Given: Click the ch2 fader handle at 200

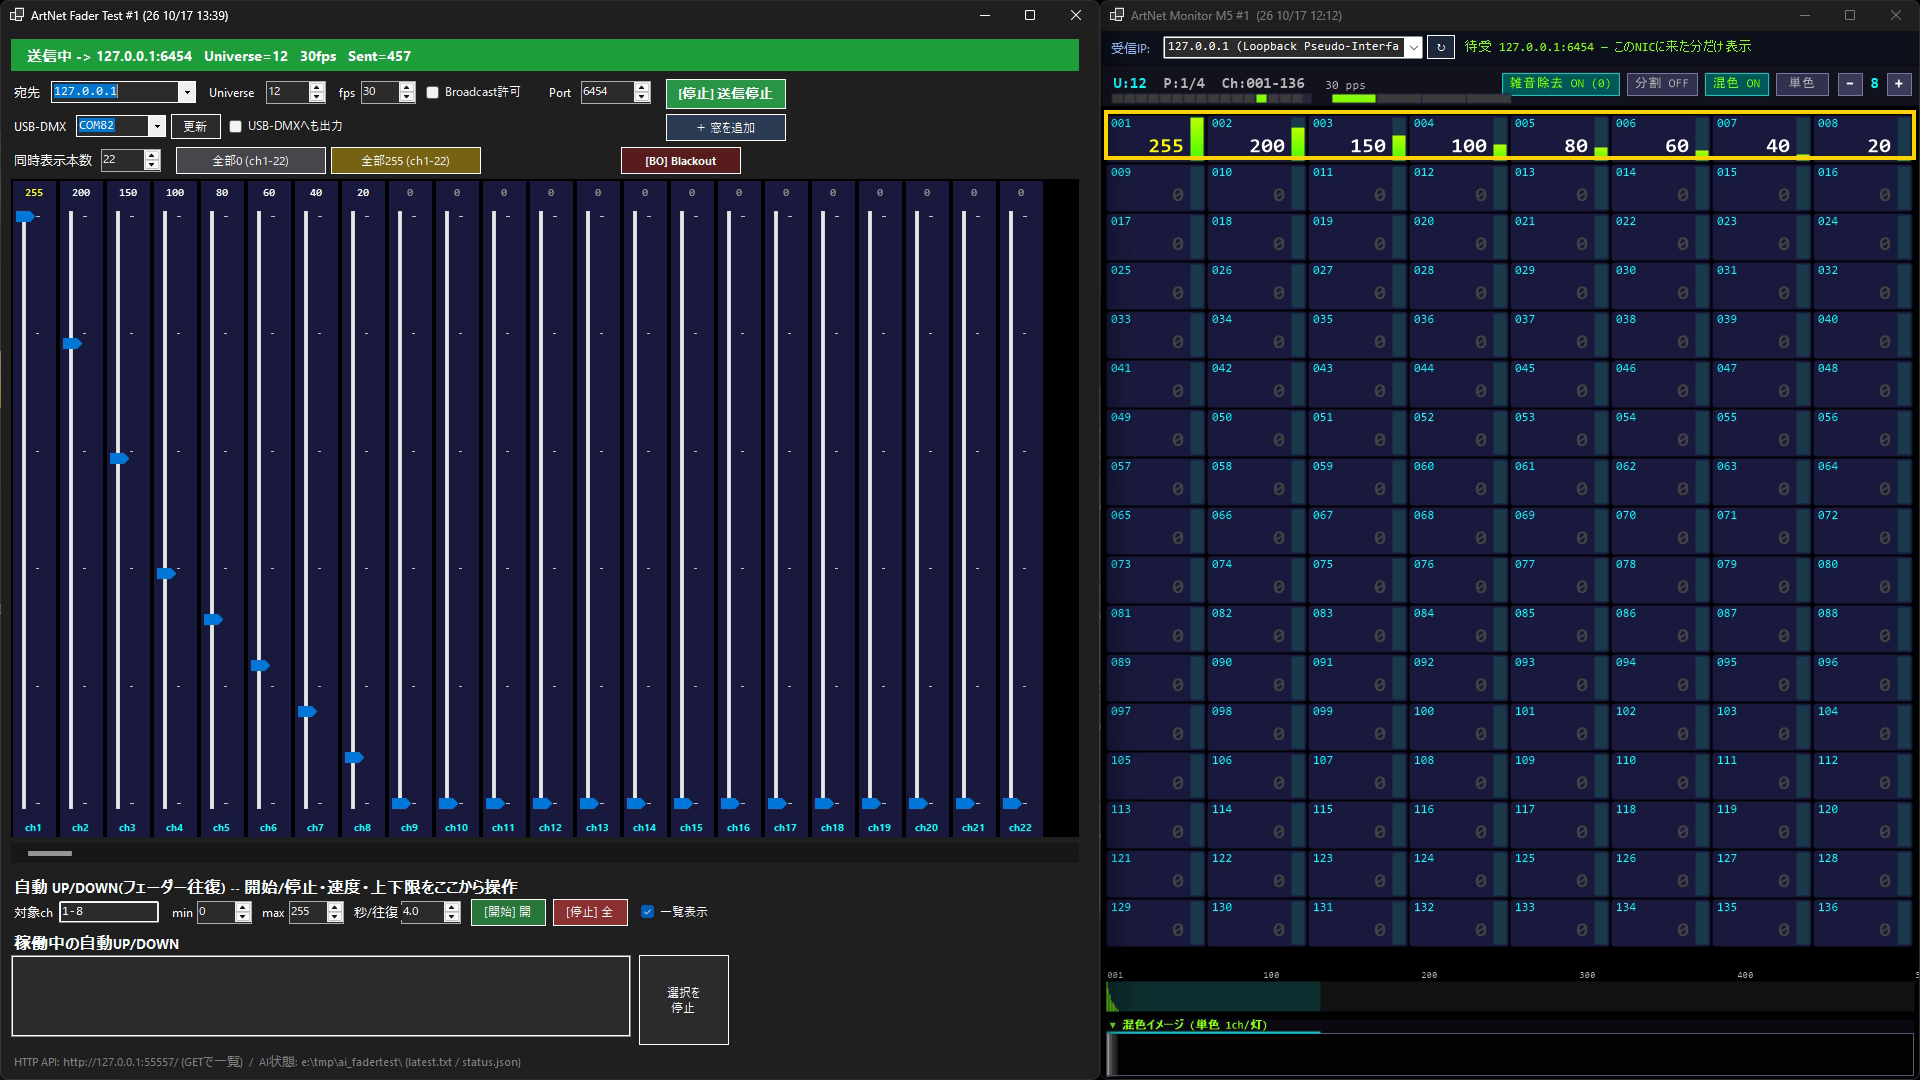Looking at the screenshot, I should tap(72, 344).
